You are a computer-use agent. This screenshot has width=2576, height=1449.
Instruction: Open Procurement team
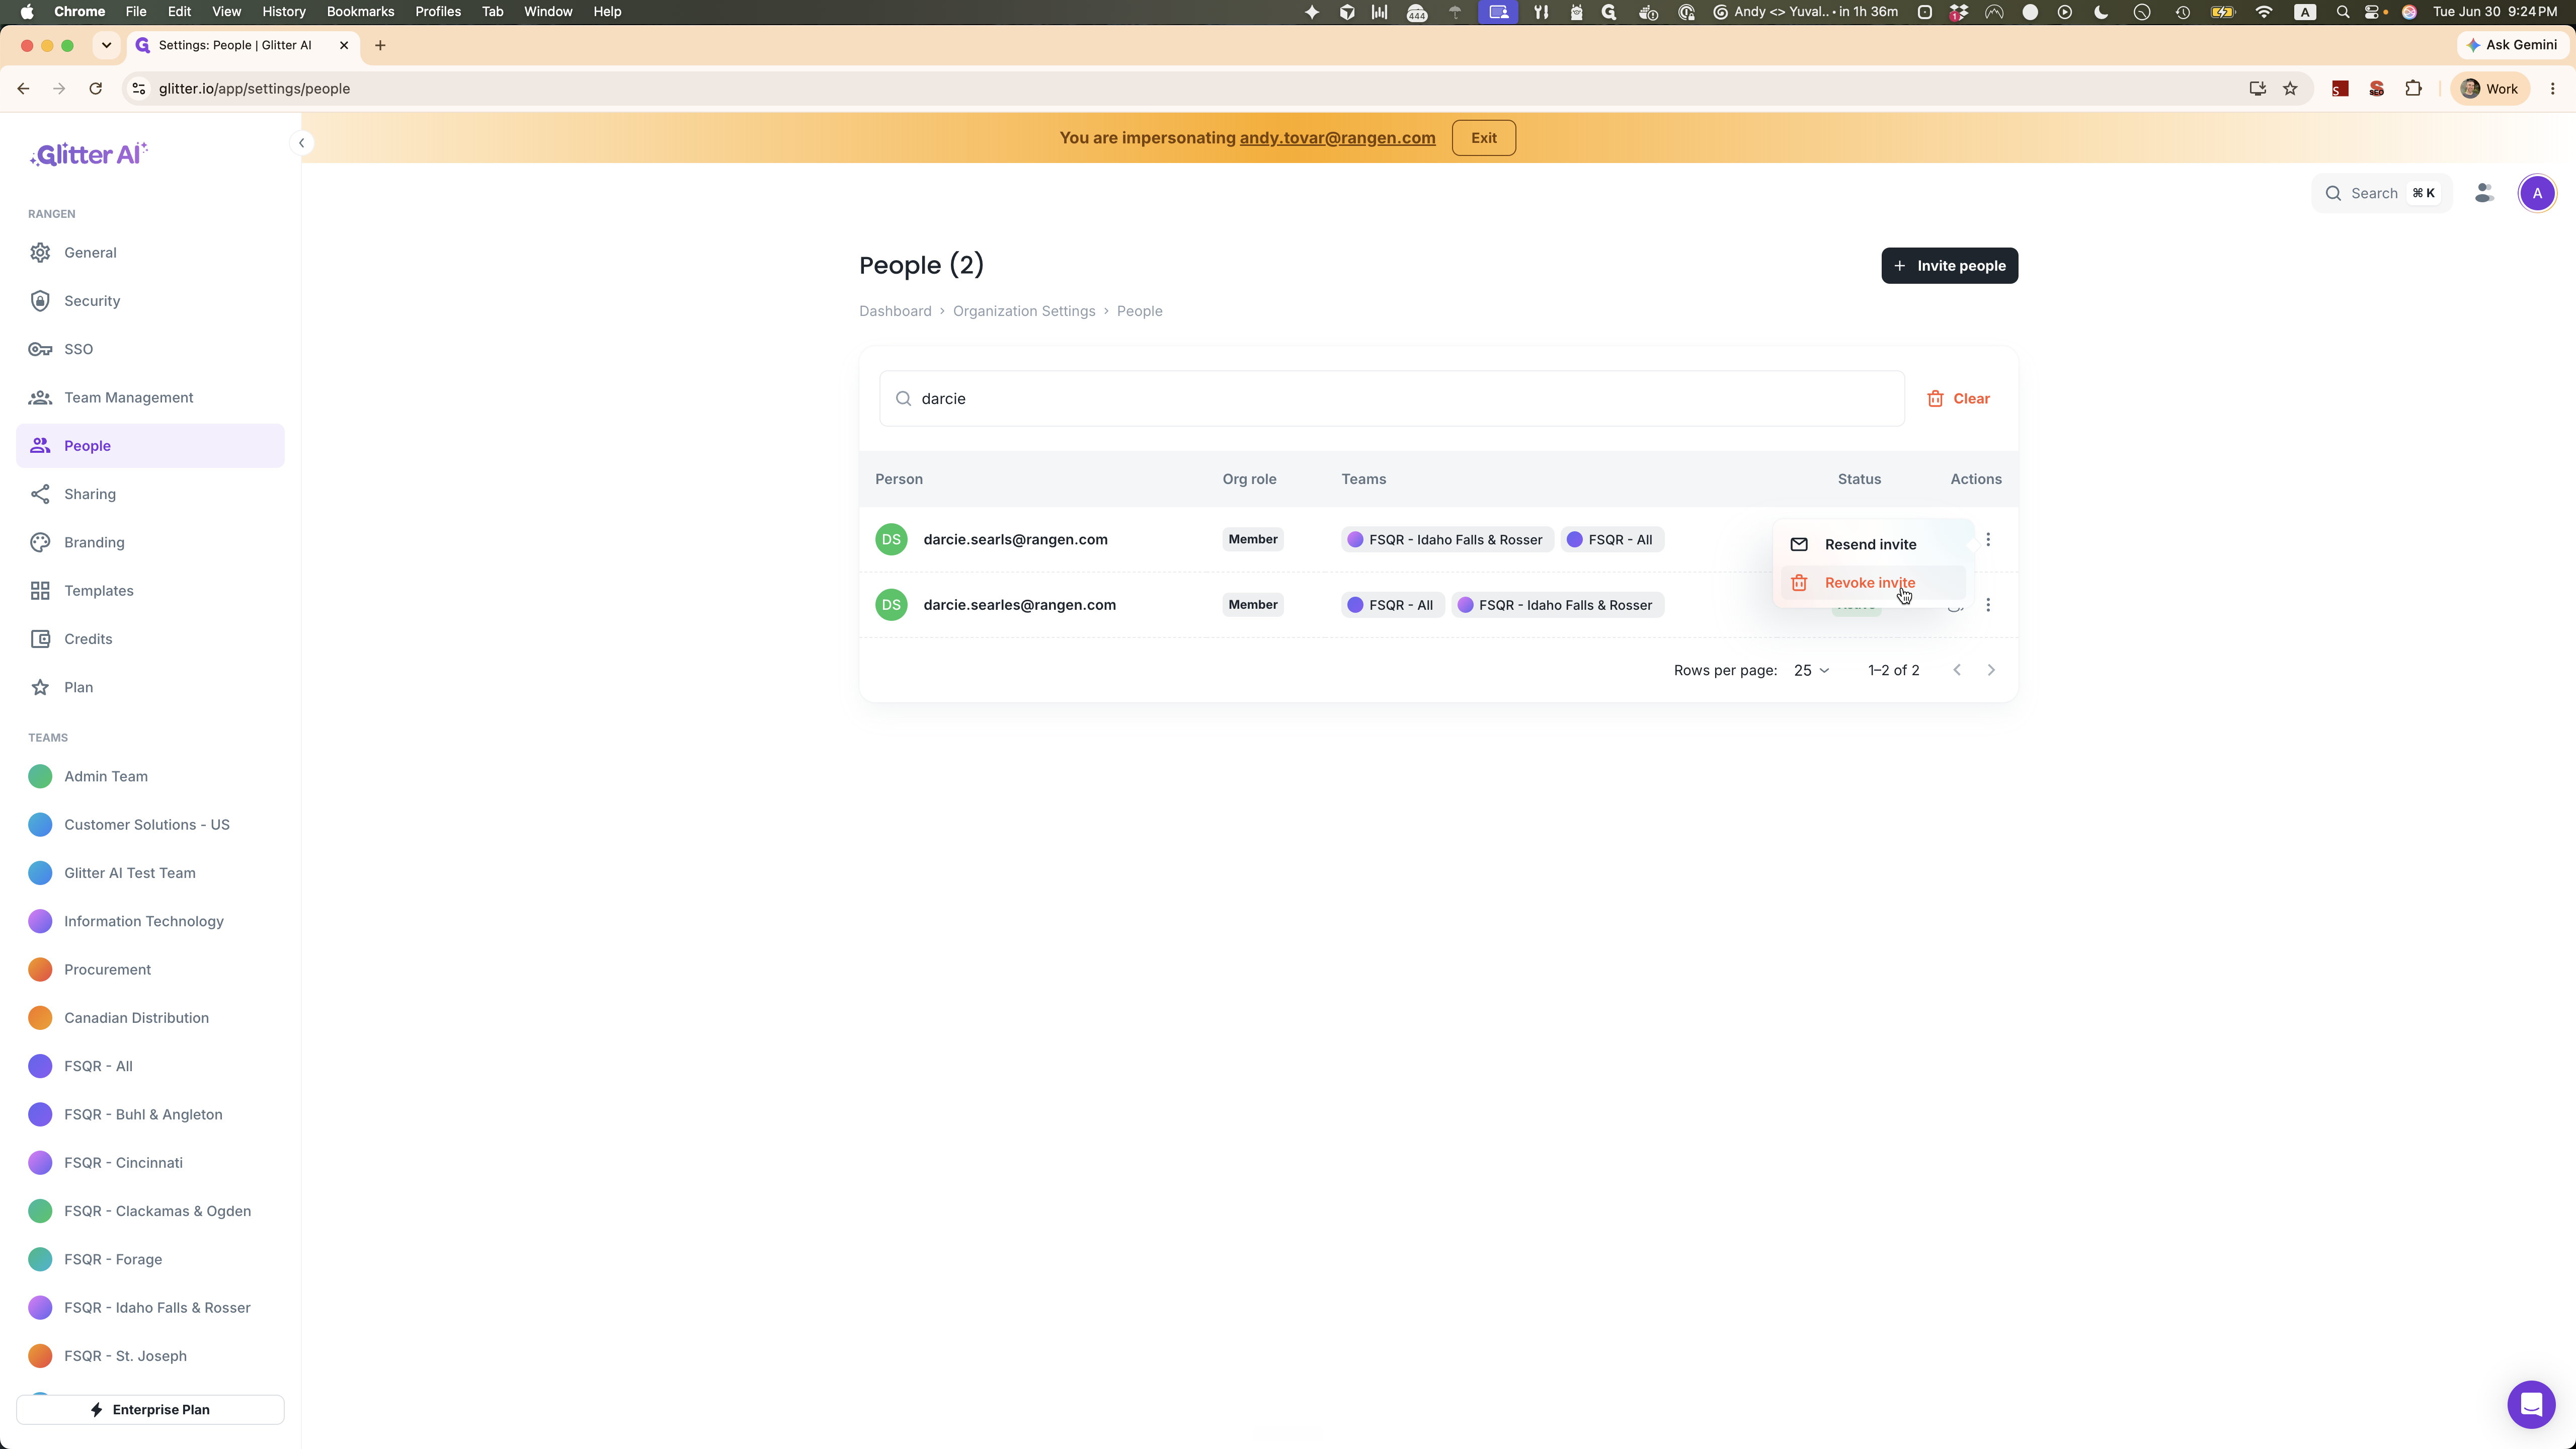point(150,970)
